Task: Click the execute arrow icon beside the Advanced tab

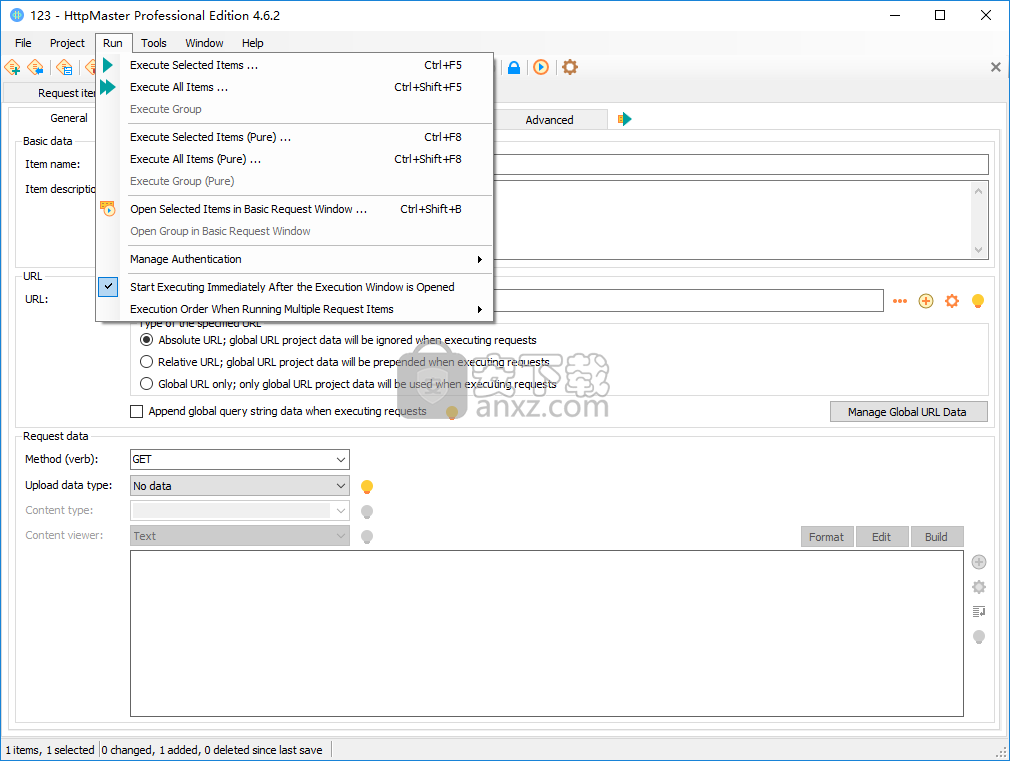Action: click(x=625, y=119)
